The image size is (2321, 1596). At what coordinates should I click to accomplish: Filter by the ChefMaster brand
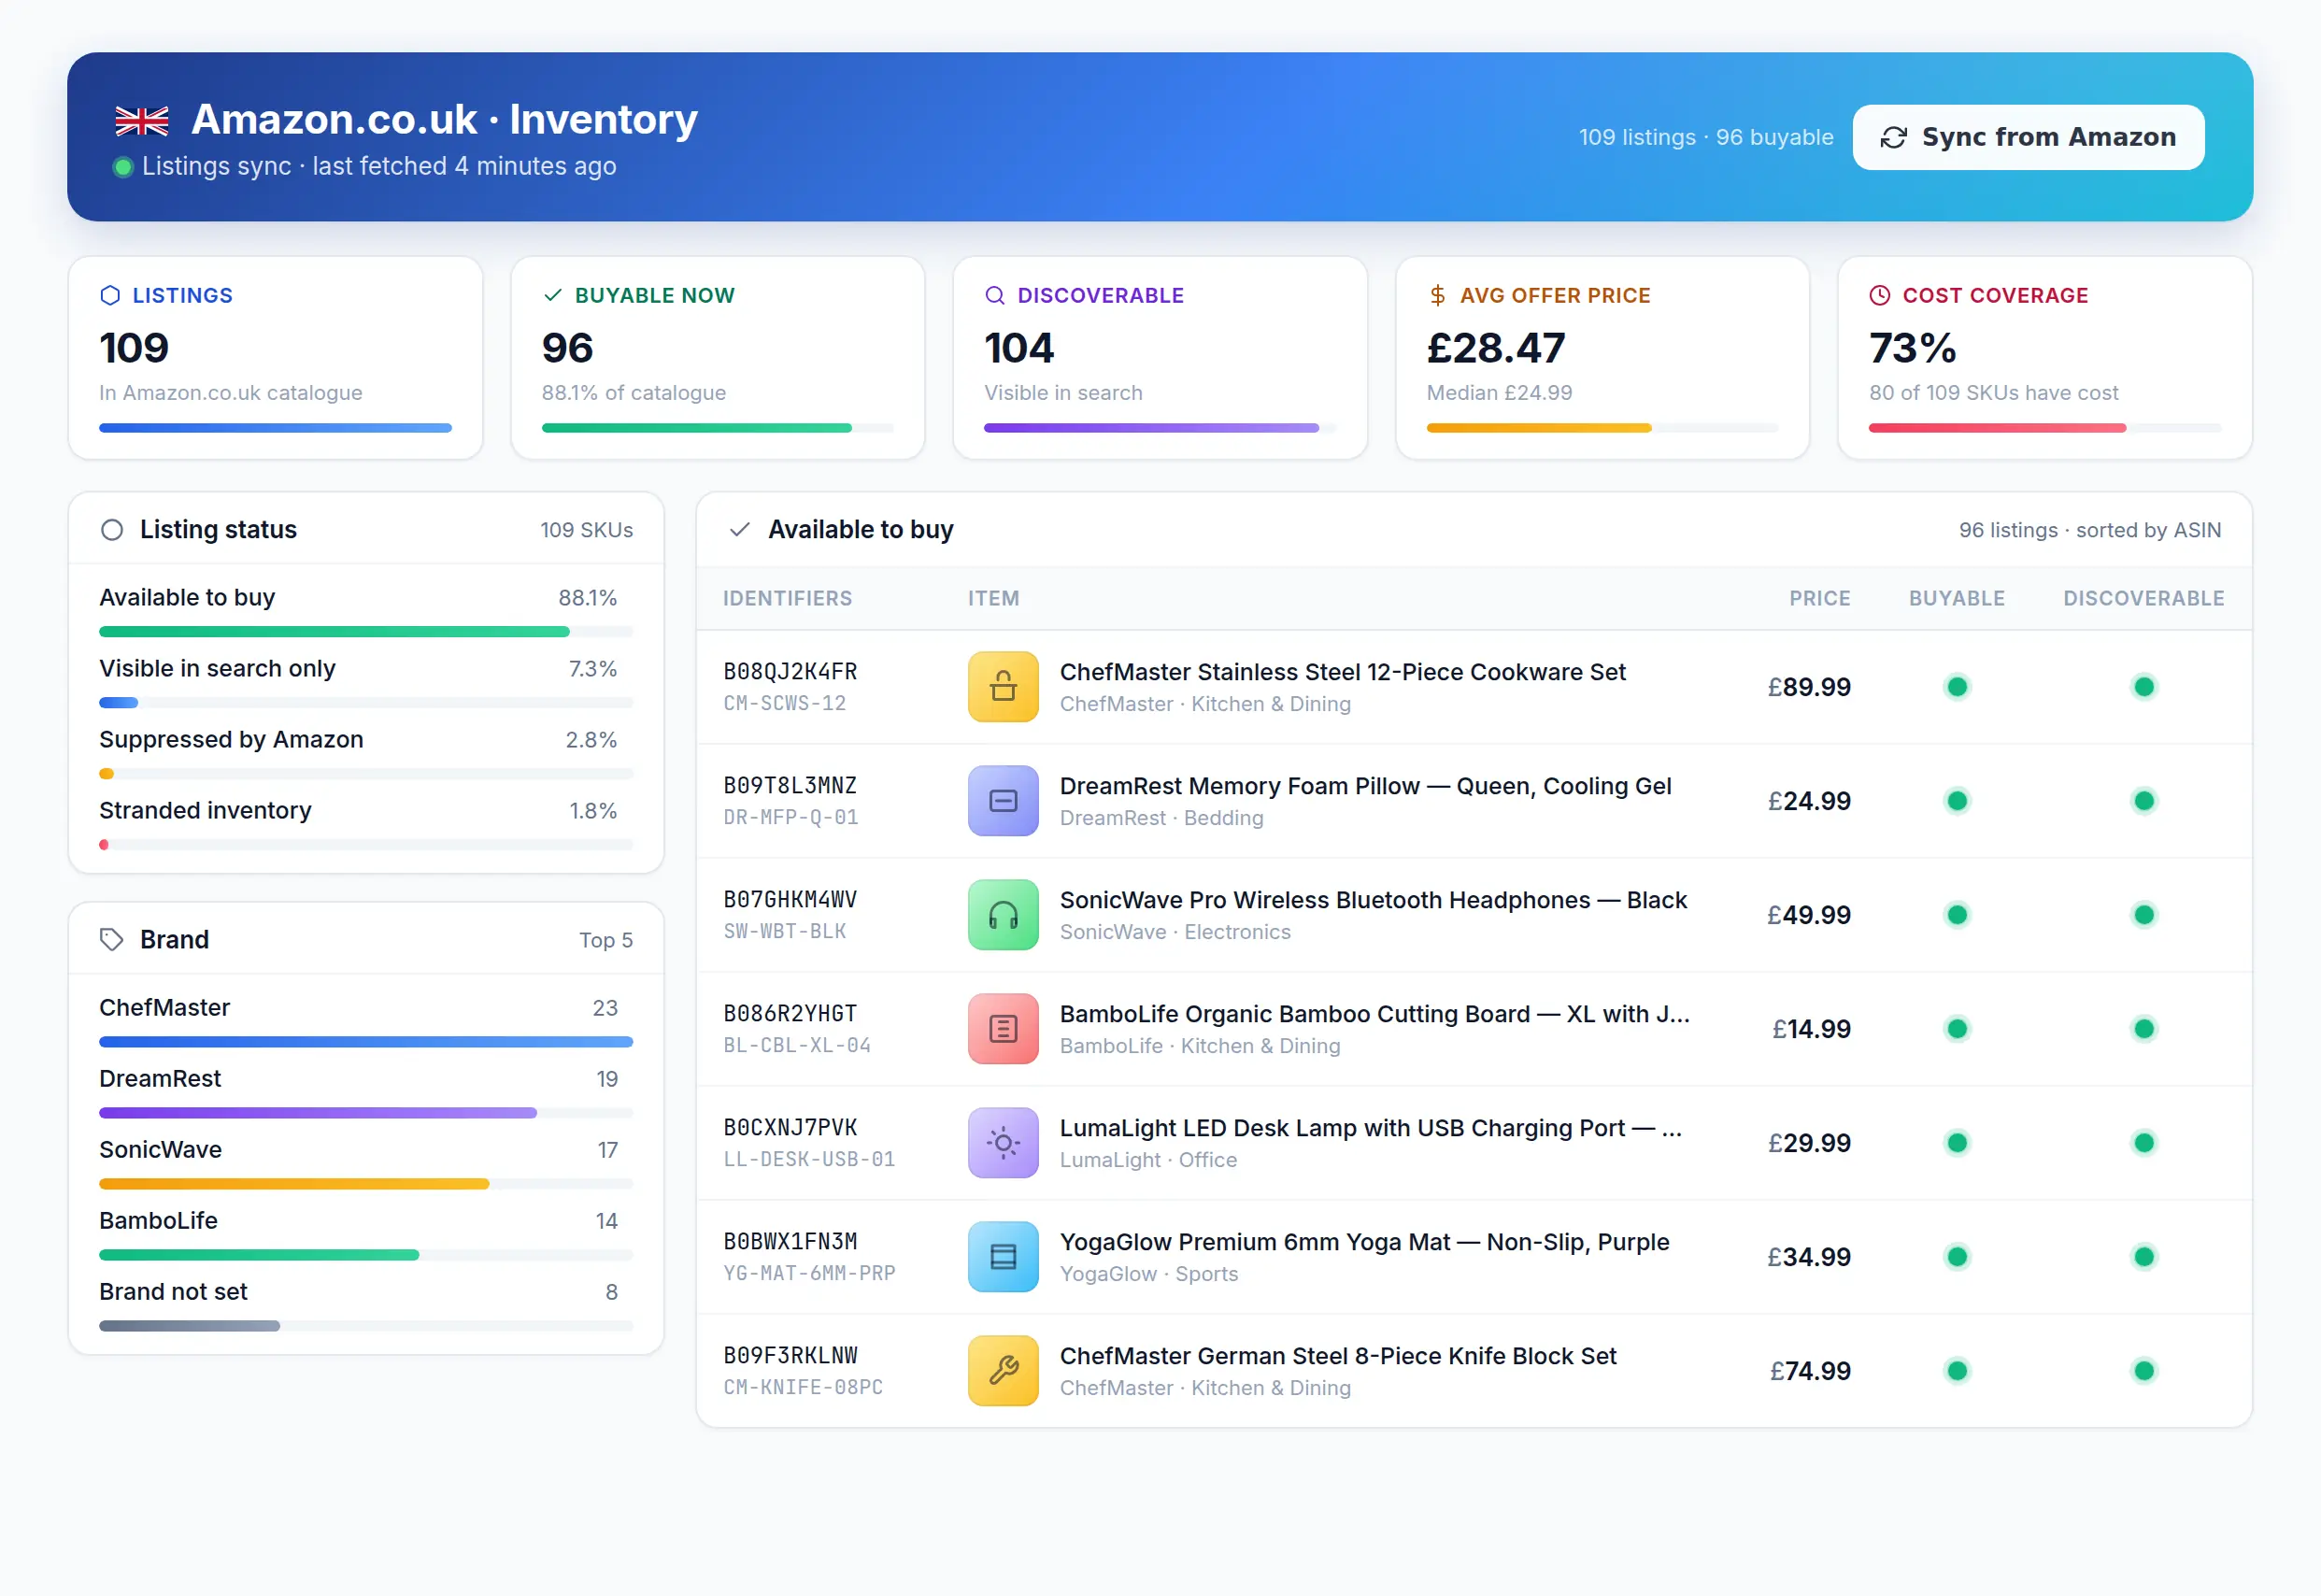[366, 1020]
